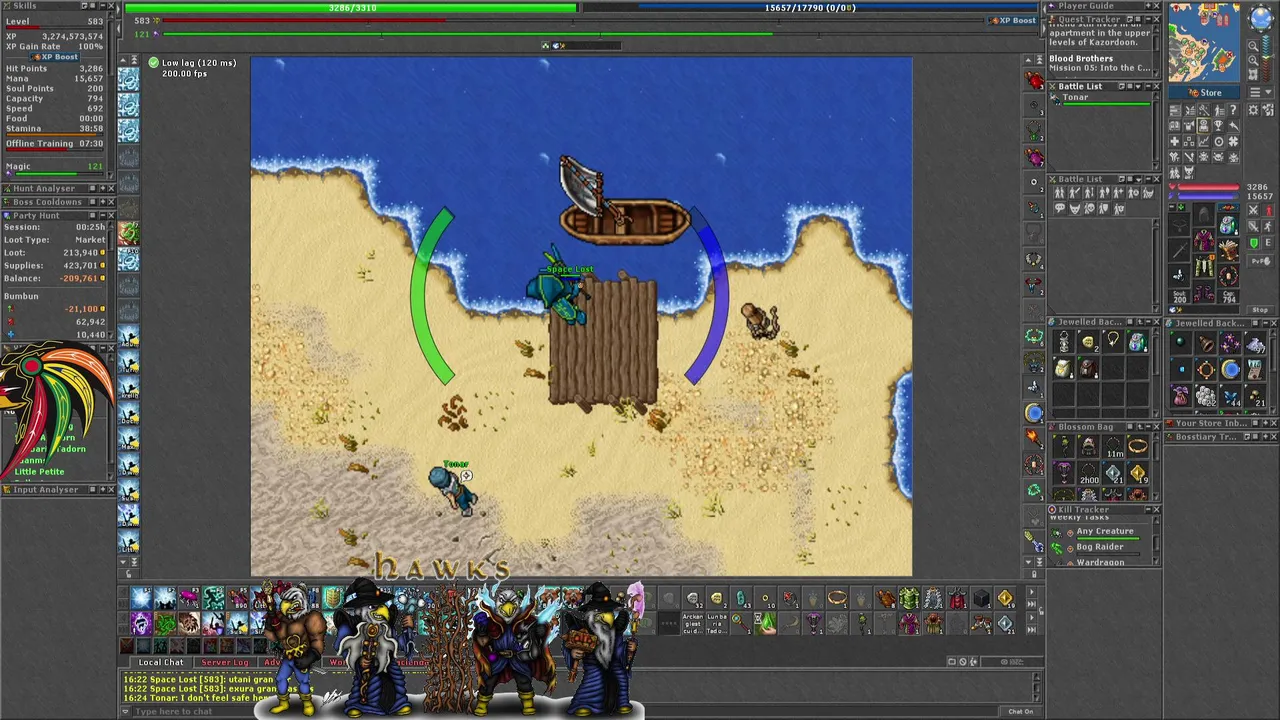Click the bell item in second Jewelled Backpack

1206,342
